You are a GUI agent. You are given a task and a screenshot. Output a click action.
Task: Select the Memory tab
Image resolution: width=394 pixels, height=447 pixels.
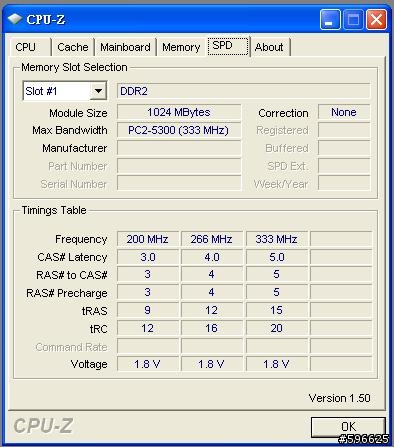pos(181,47)
